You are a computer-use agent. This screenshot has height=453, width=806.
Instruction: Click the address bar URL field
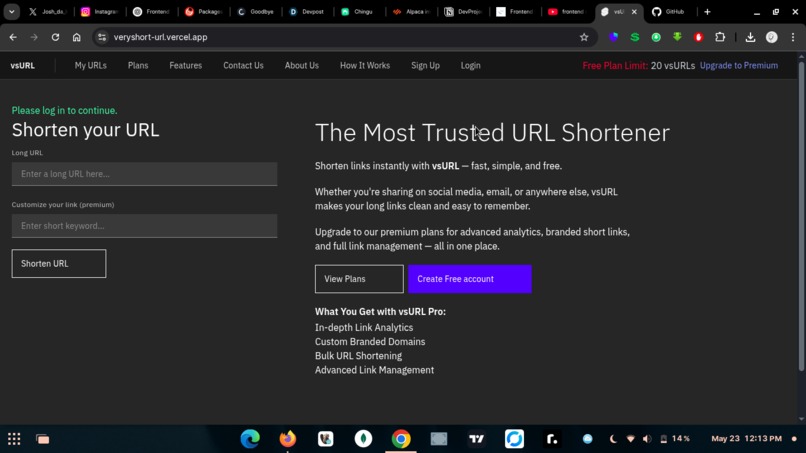pyautogui.click(x=339, y=37)
